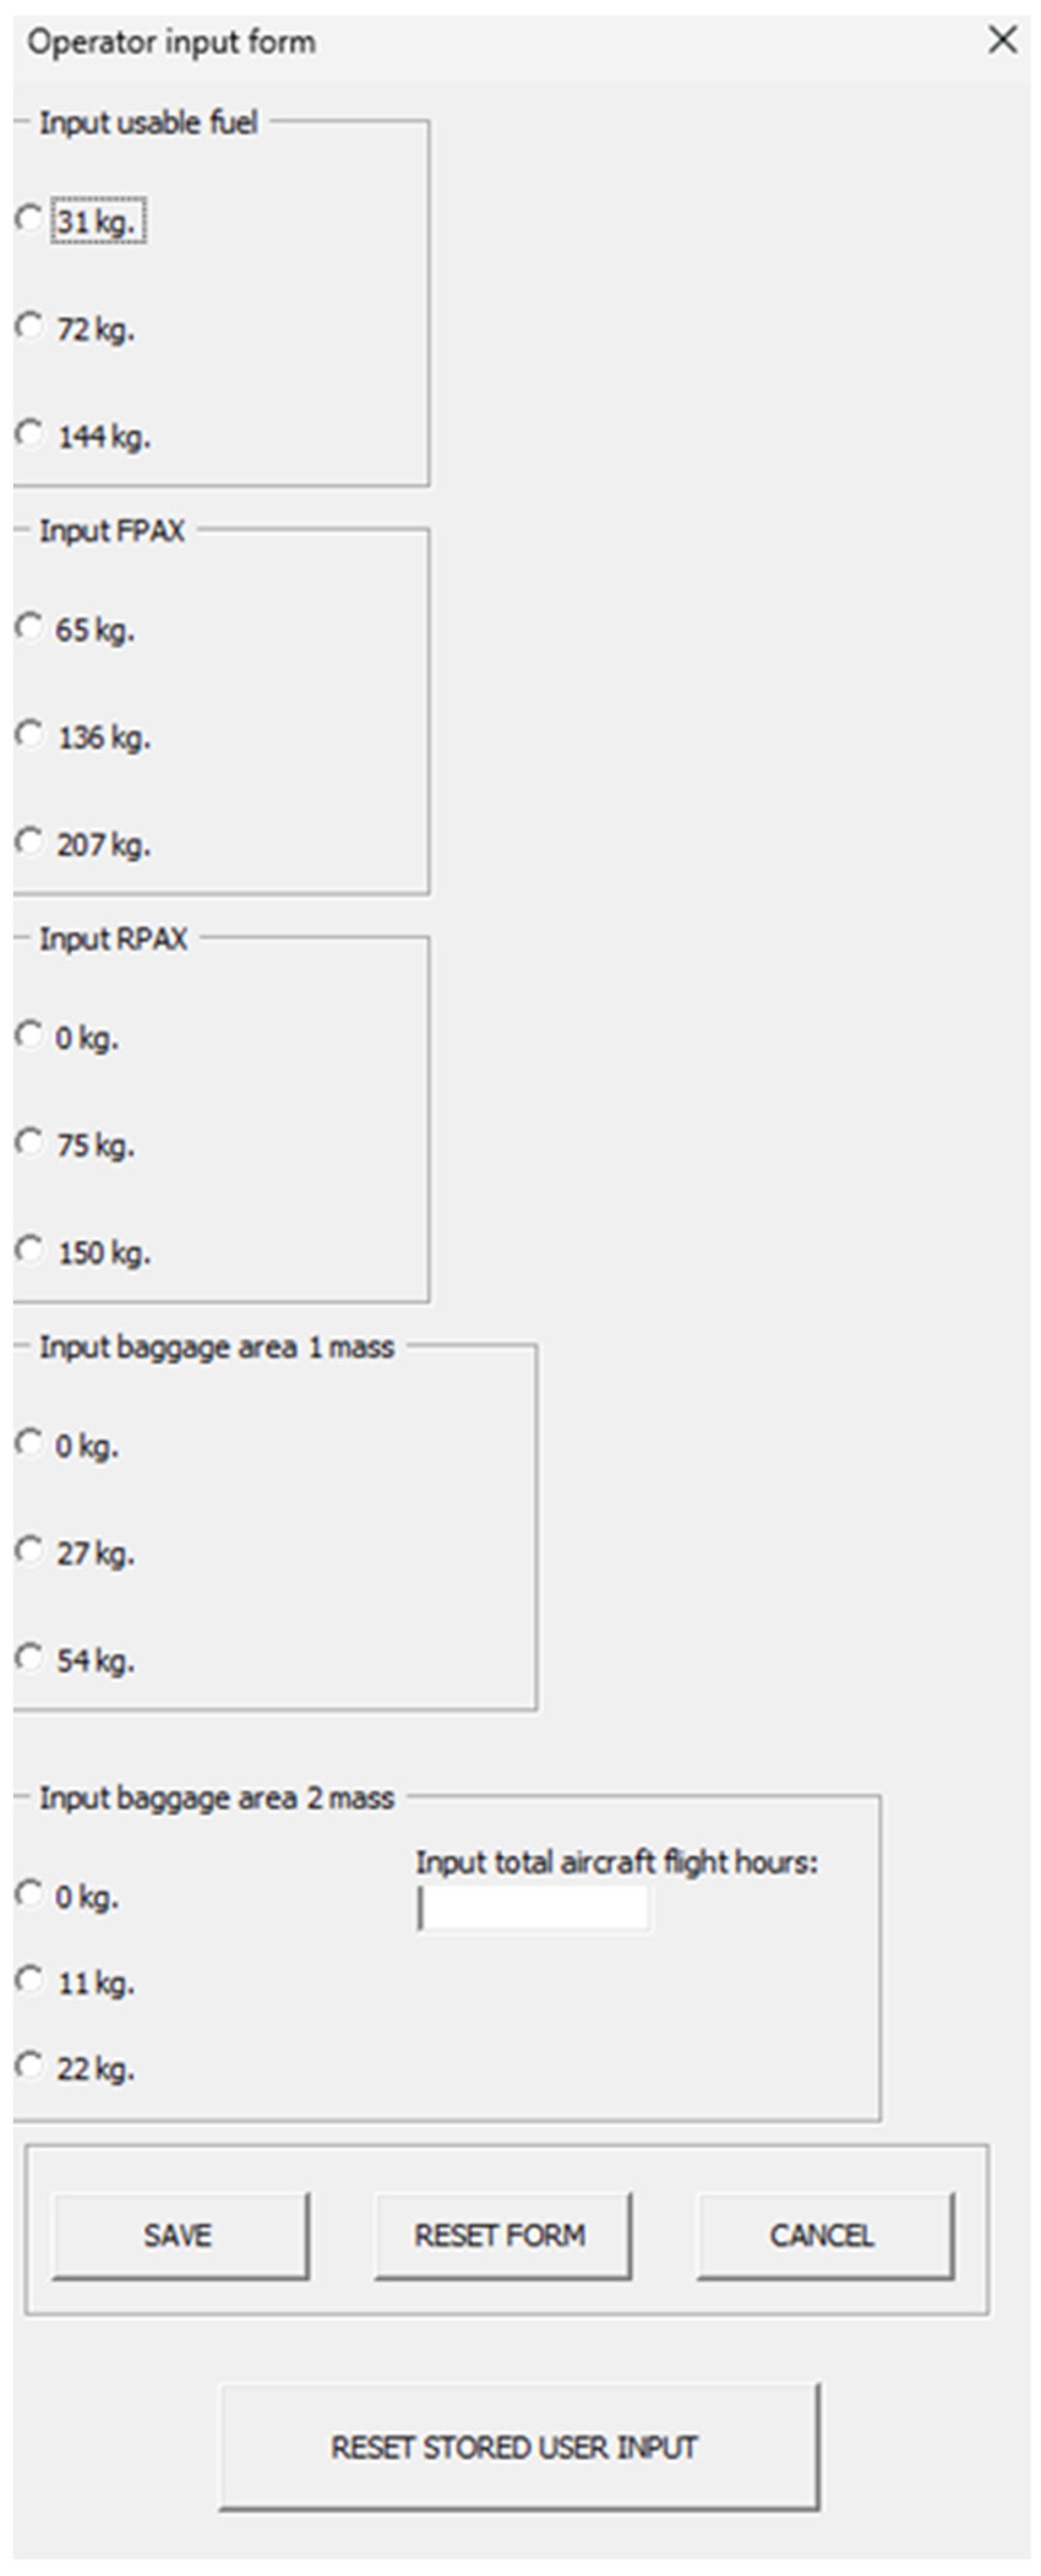1041x2576 pixels.
Task: Choose 0 kg. for baggage area 2
Action: tap(29, 1893)
